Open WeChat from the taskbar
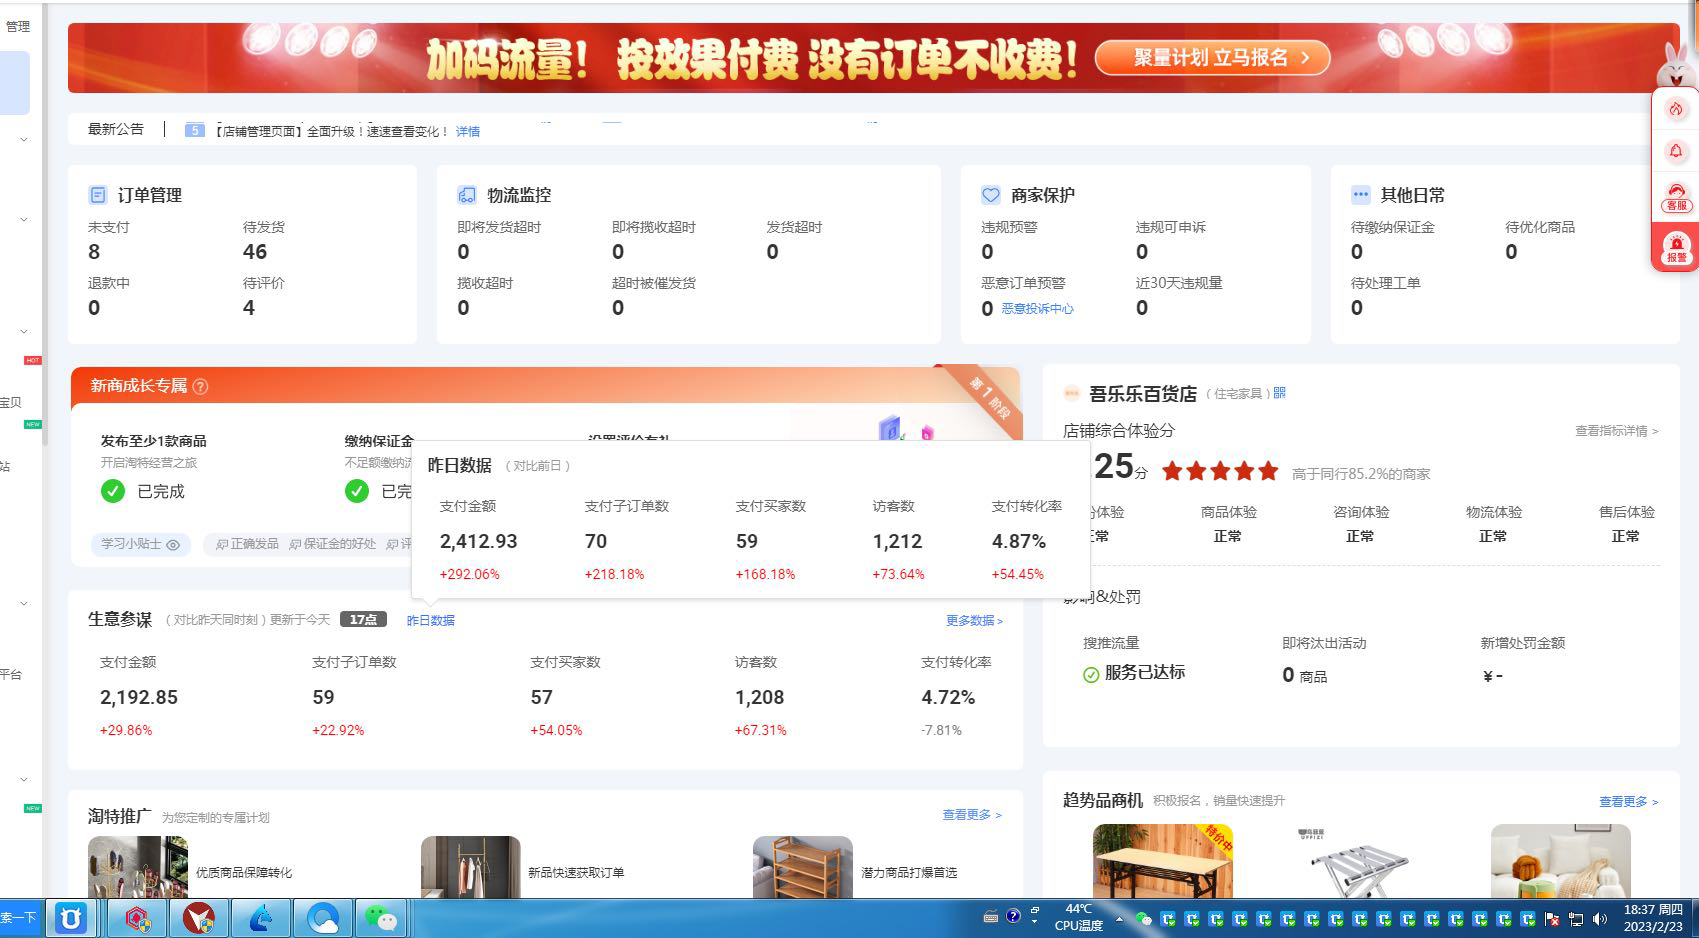 pos(380,917)
